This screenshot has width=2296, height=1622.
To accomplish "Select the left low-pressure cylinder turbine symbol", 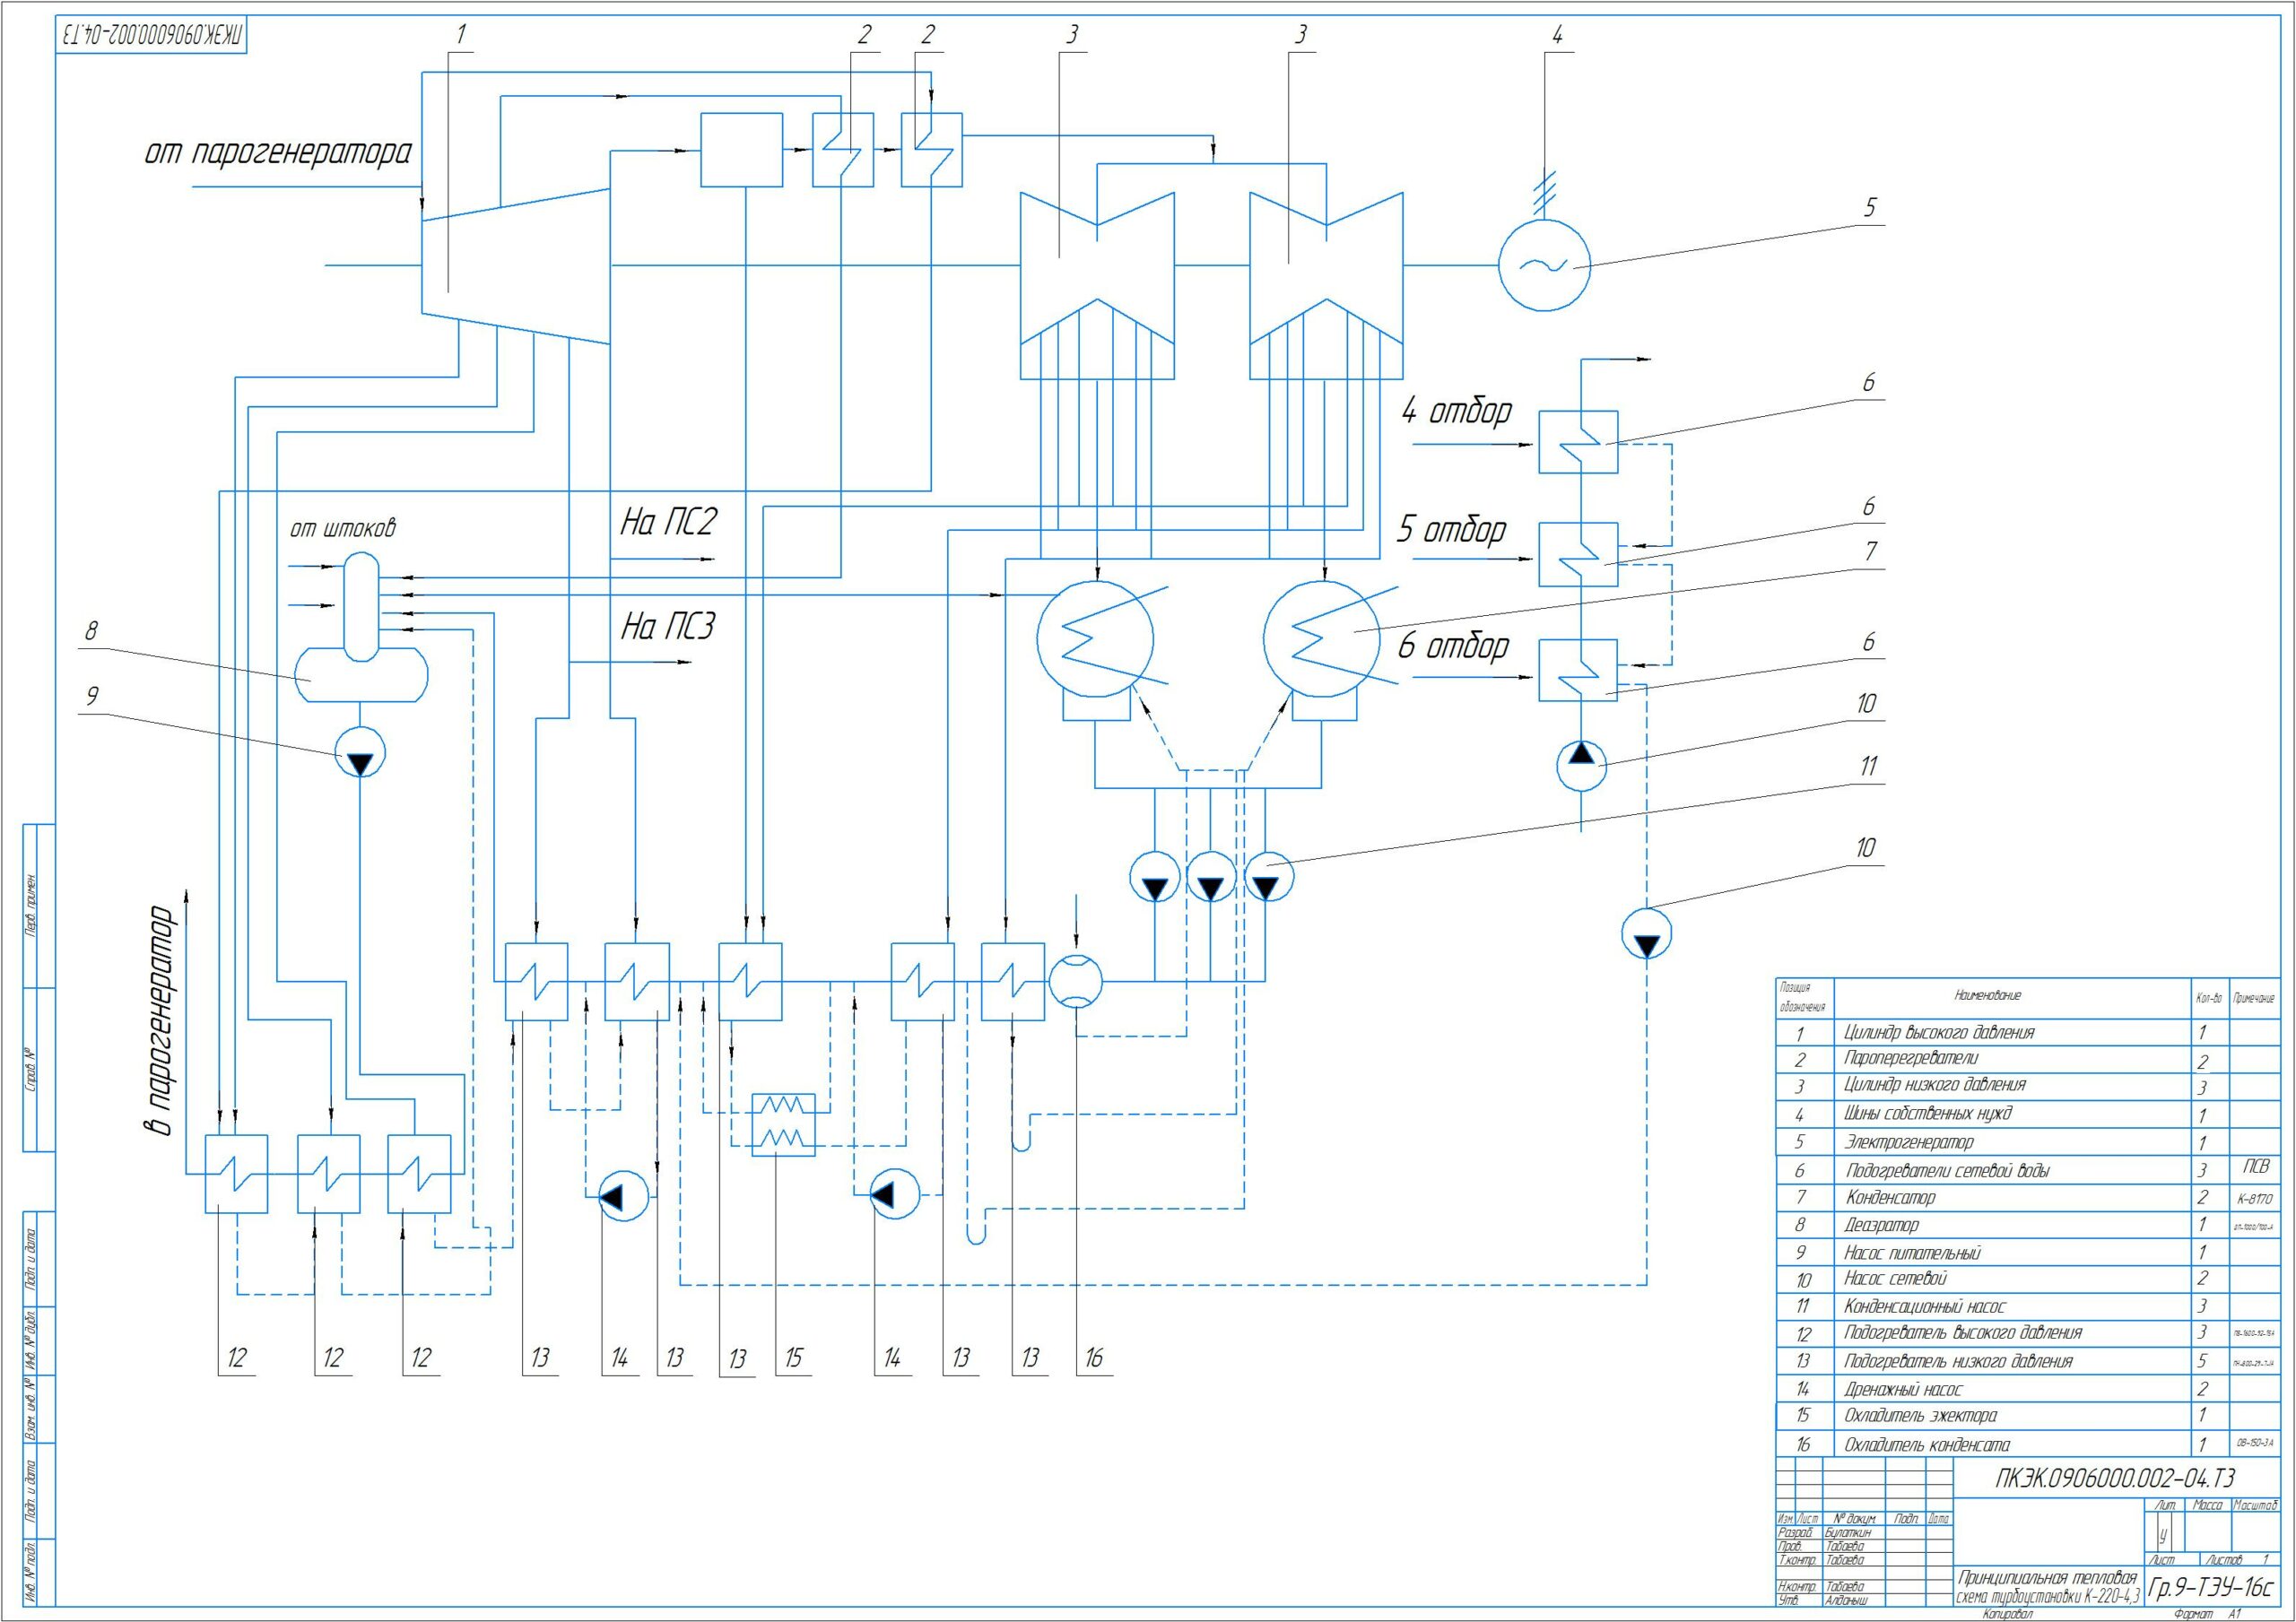I will pos(1097,286).
